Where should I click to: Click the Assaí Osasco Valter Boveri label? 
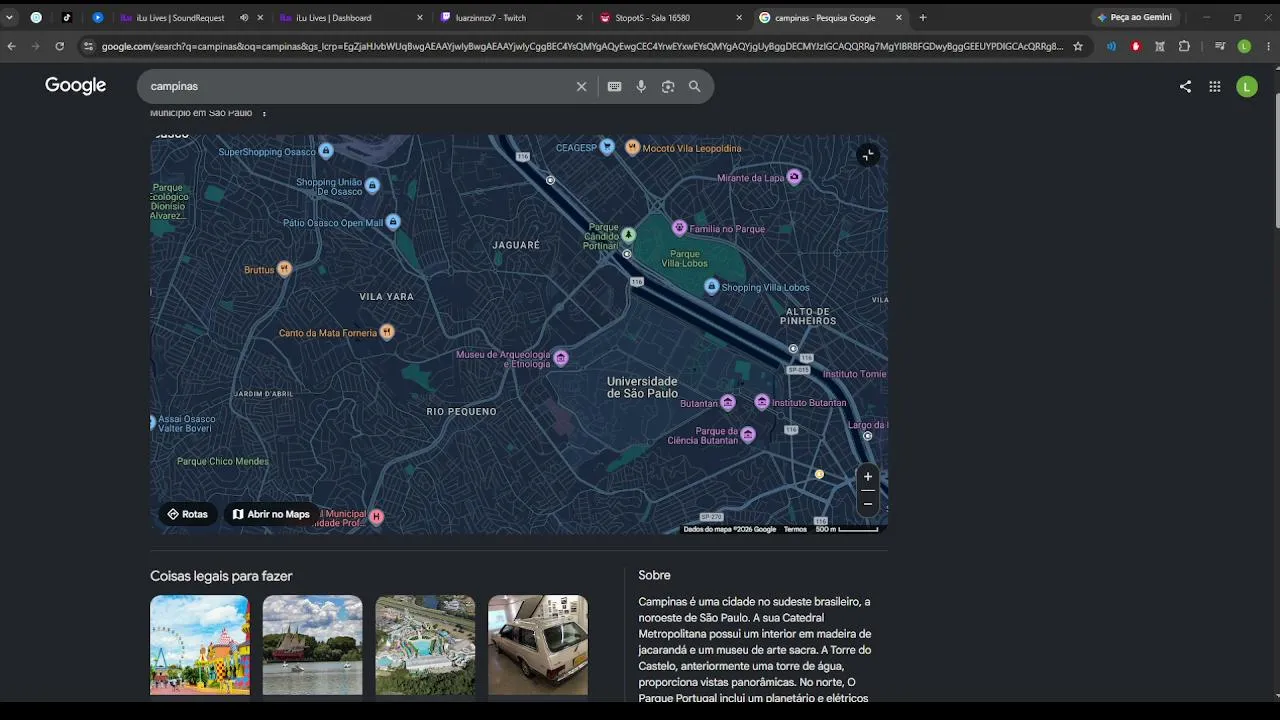(186, 424)
